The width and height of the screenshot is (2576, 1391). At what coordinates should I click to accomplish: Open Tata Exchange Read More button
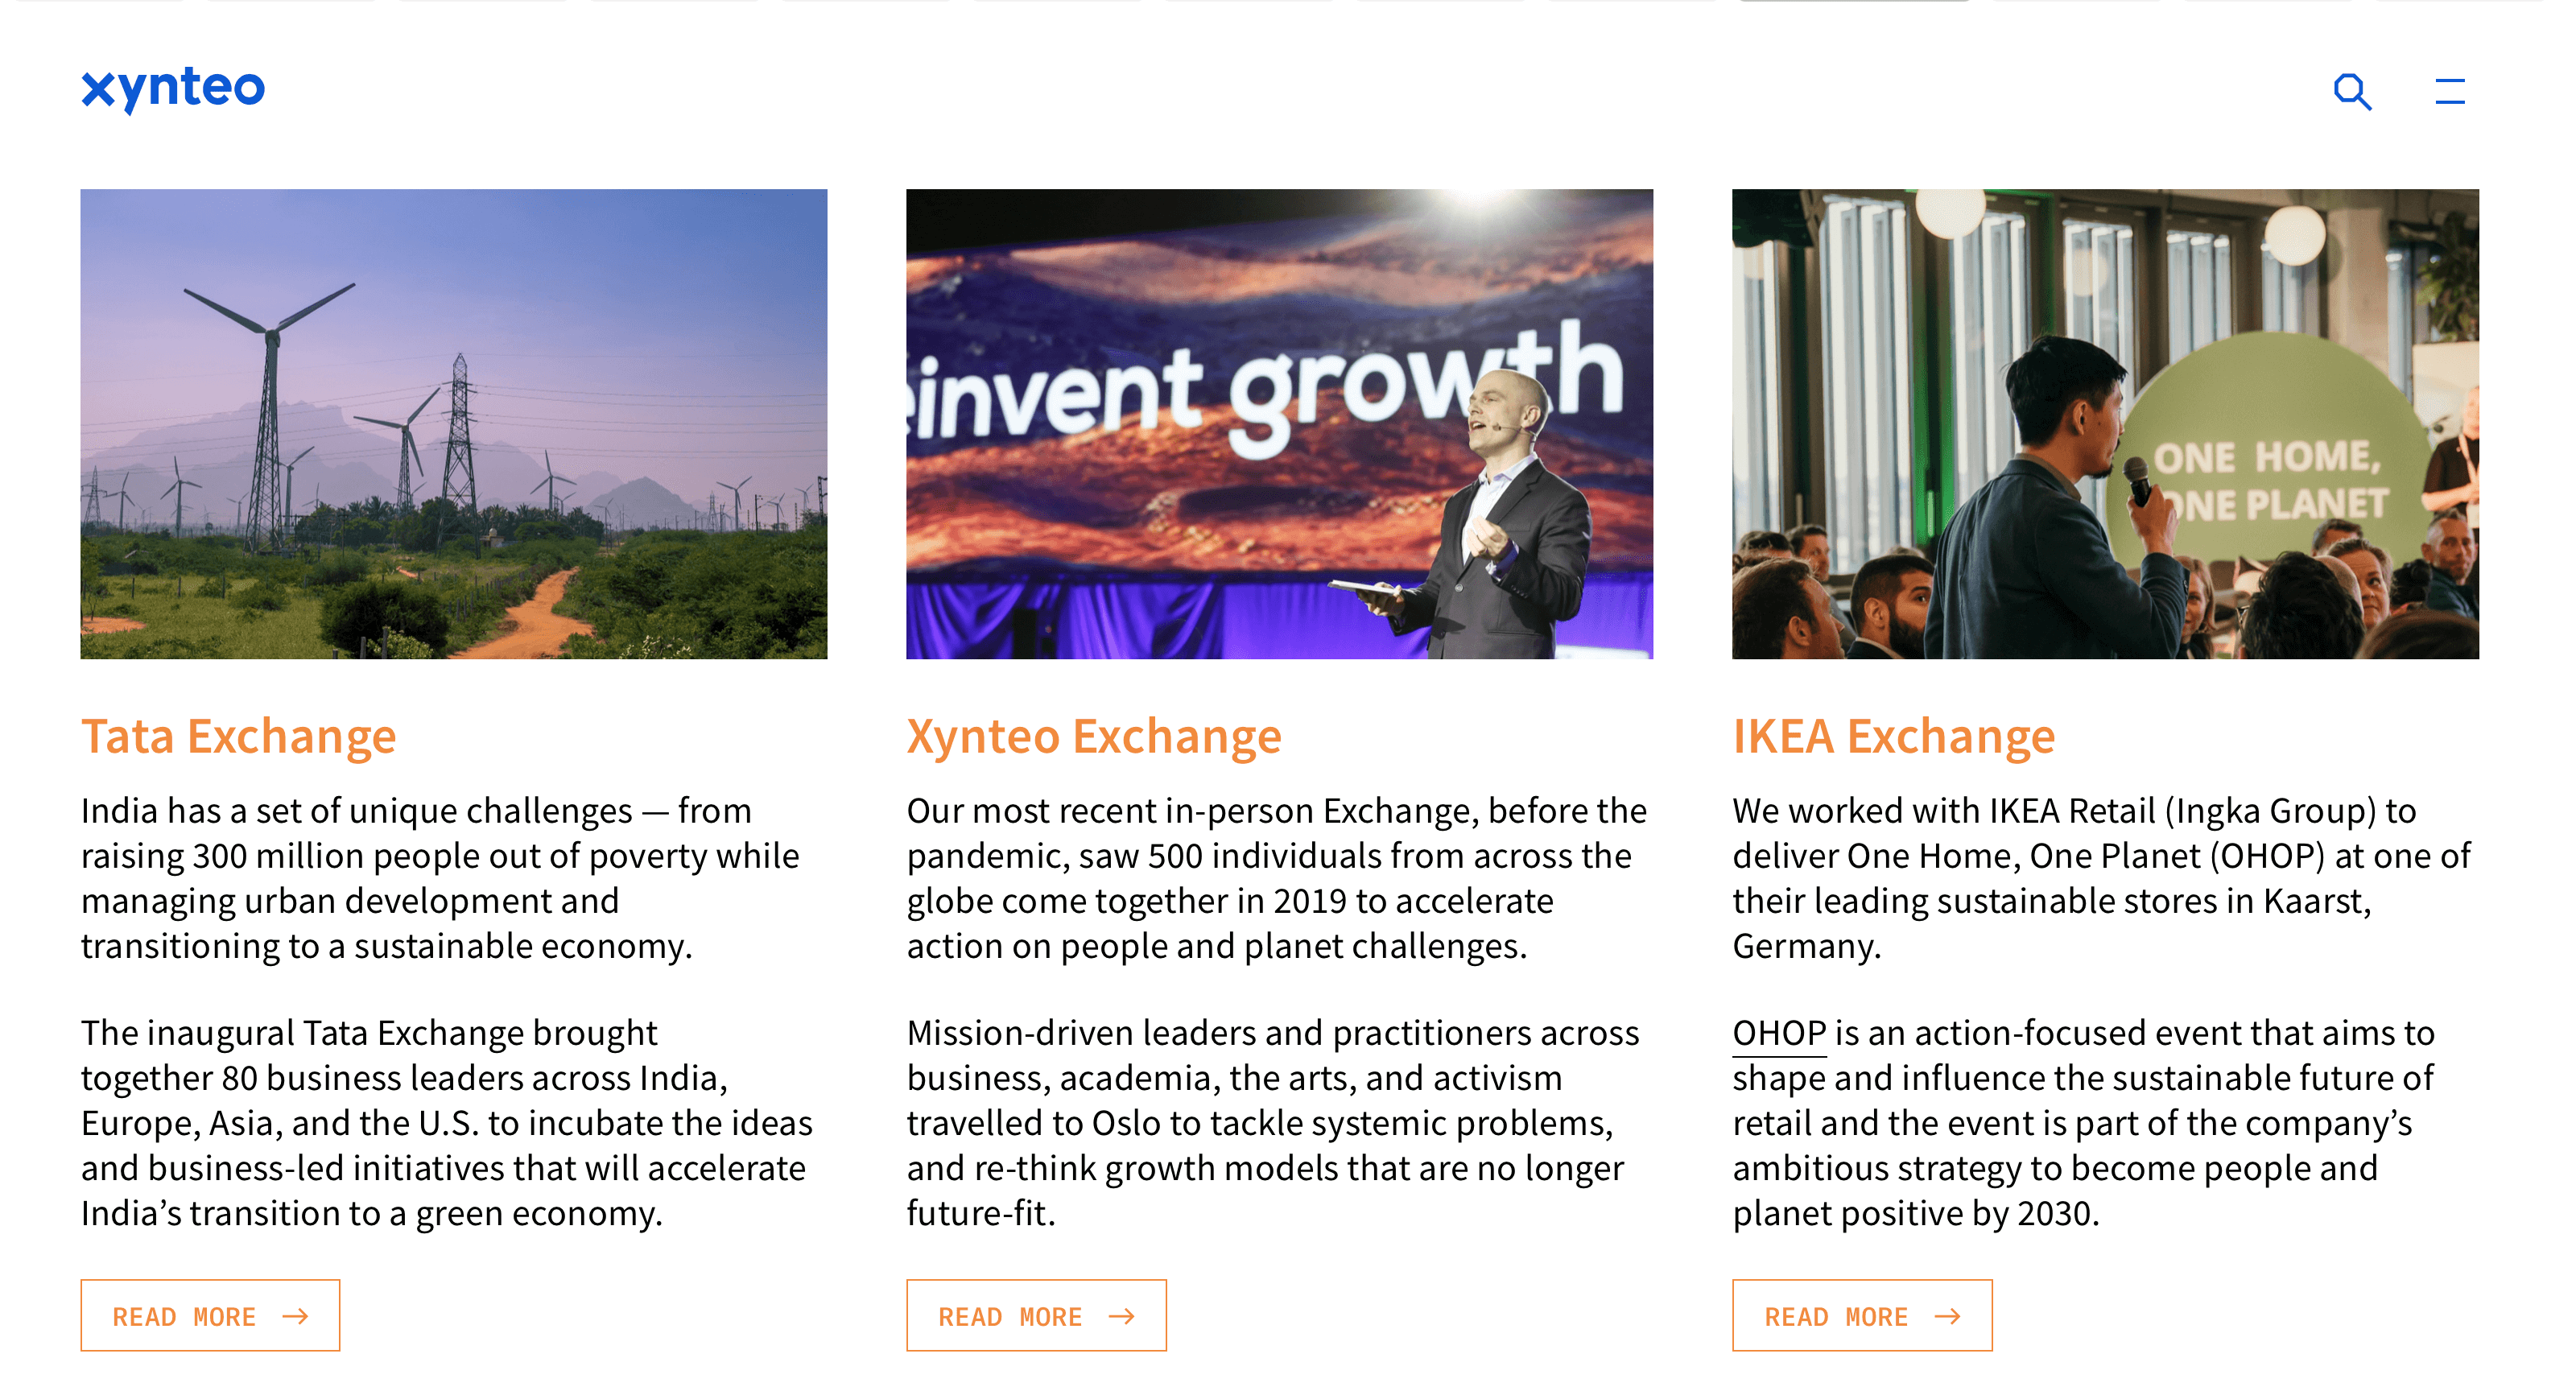(x=210, y=1315)
